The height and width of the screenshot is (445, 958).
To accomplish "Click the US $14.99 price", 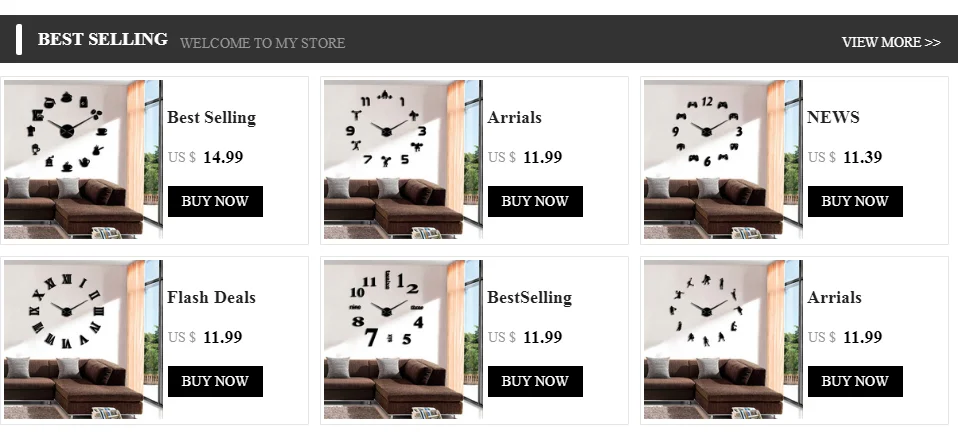I will pos(206,157).
